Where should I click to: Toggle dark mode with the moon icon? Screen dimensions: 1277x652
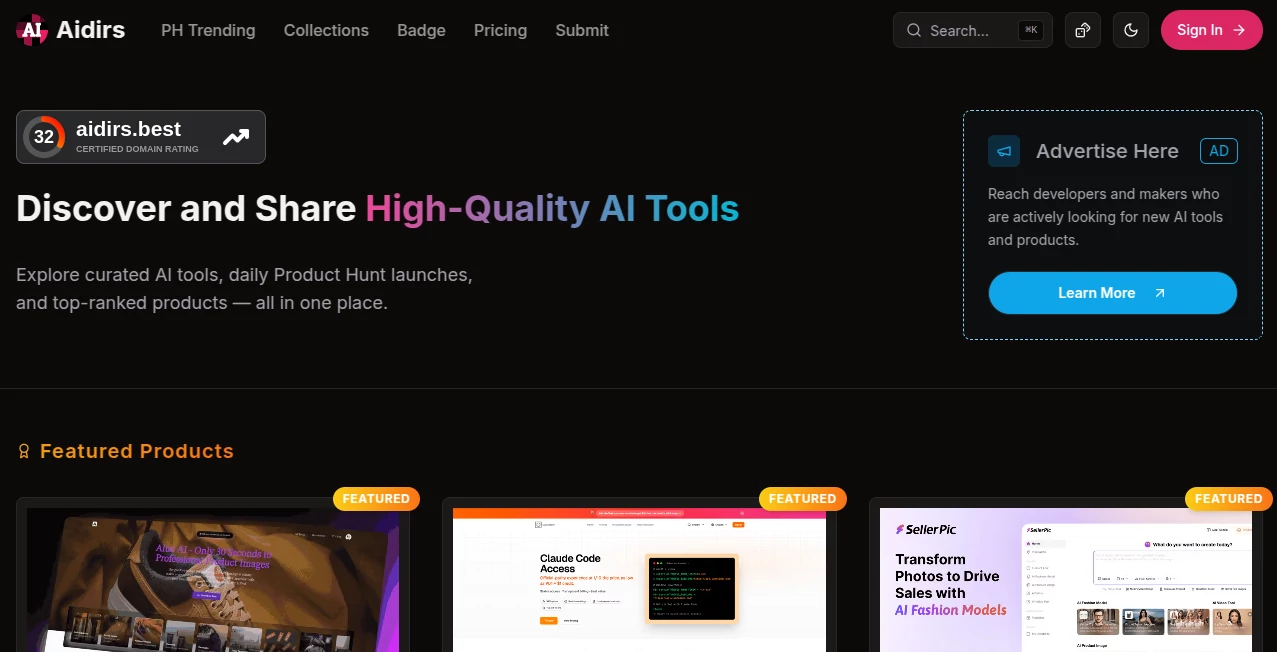pos(1131,30)
